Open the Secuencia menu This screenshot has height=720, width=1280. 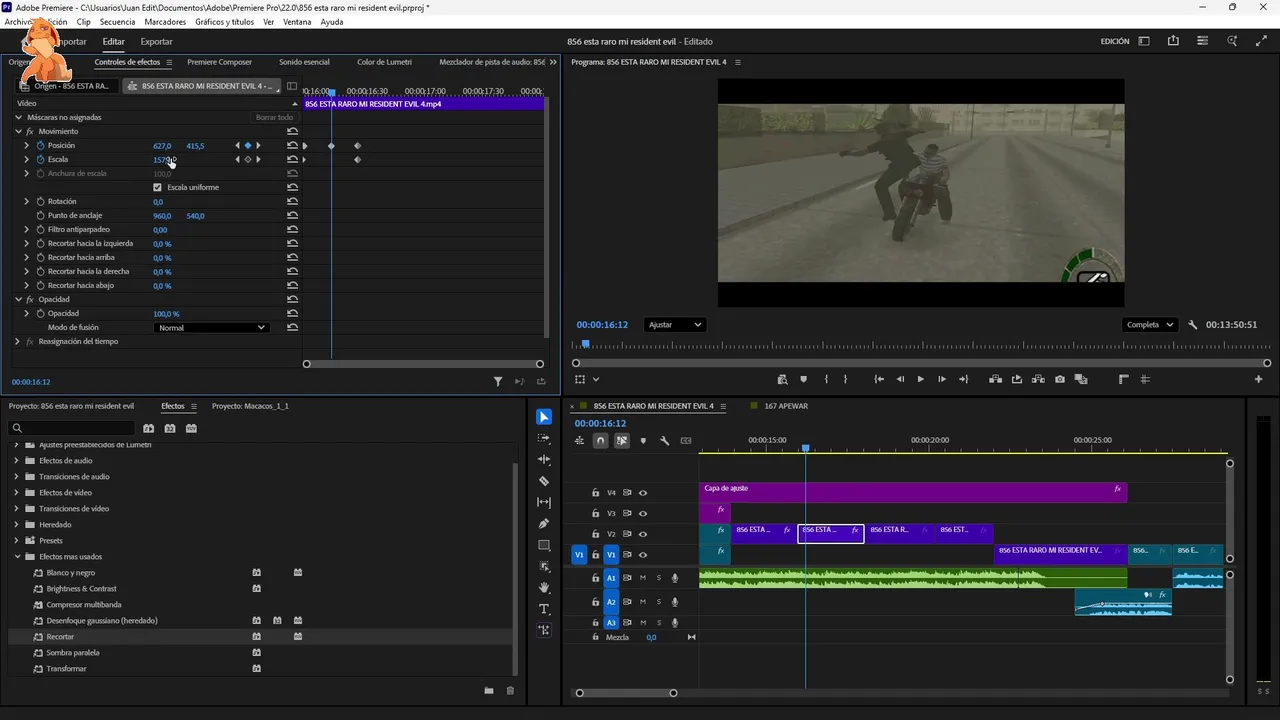tap(117, 22)
